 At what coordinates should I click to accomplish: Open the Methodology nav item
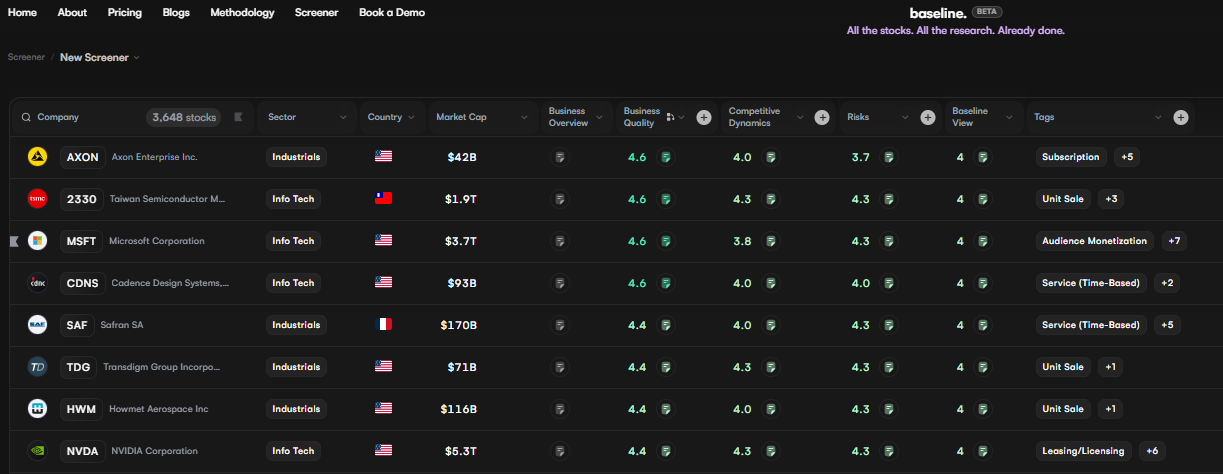click(x=242, y=13)
